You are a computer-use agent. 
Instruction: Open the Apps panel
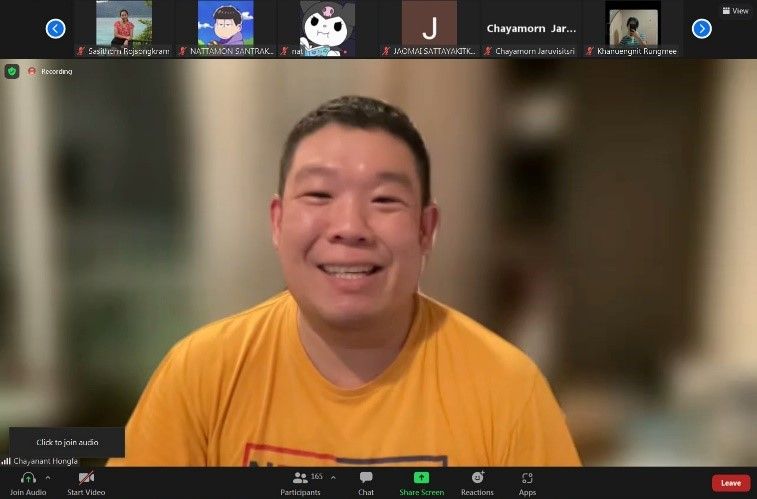coord(527,478)
